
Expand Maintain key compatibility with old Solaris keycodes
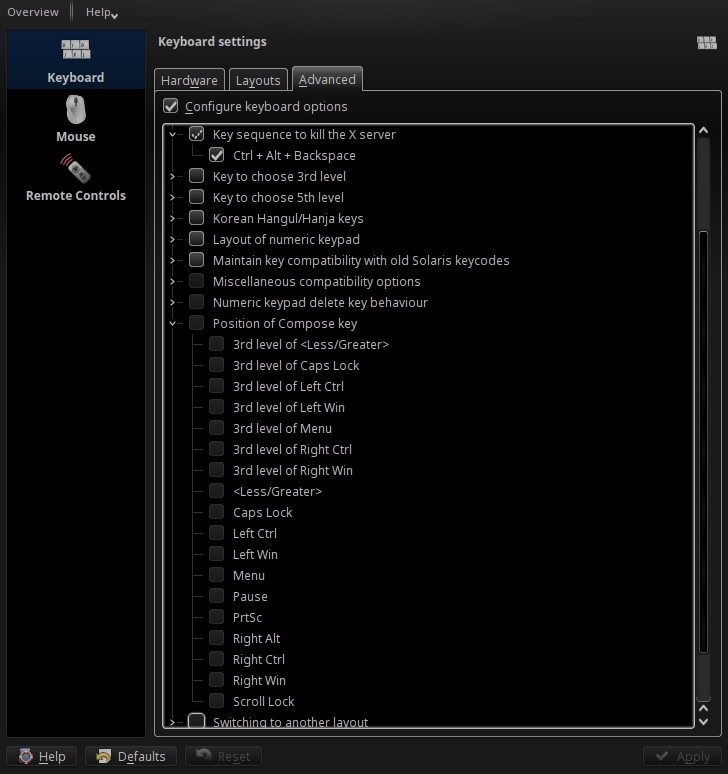pyautogui.click(x=172, y=260)
